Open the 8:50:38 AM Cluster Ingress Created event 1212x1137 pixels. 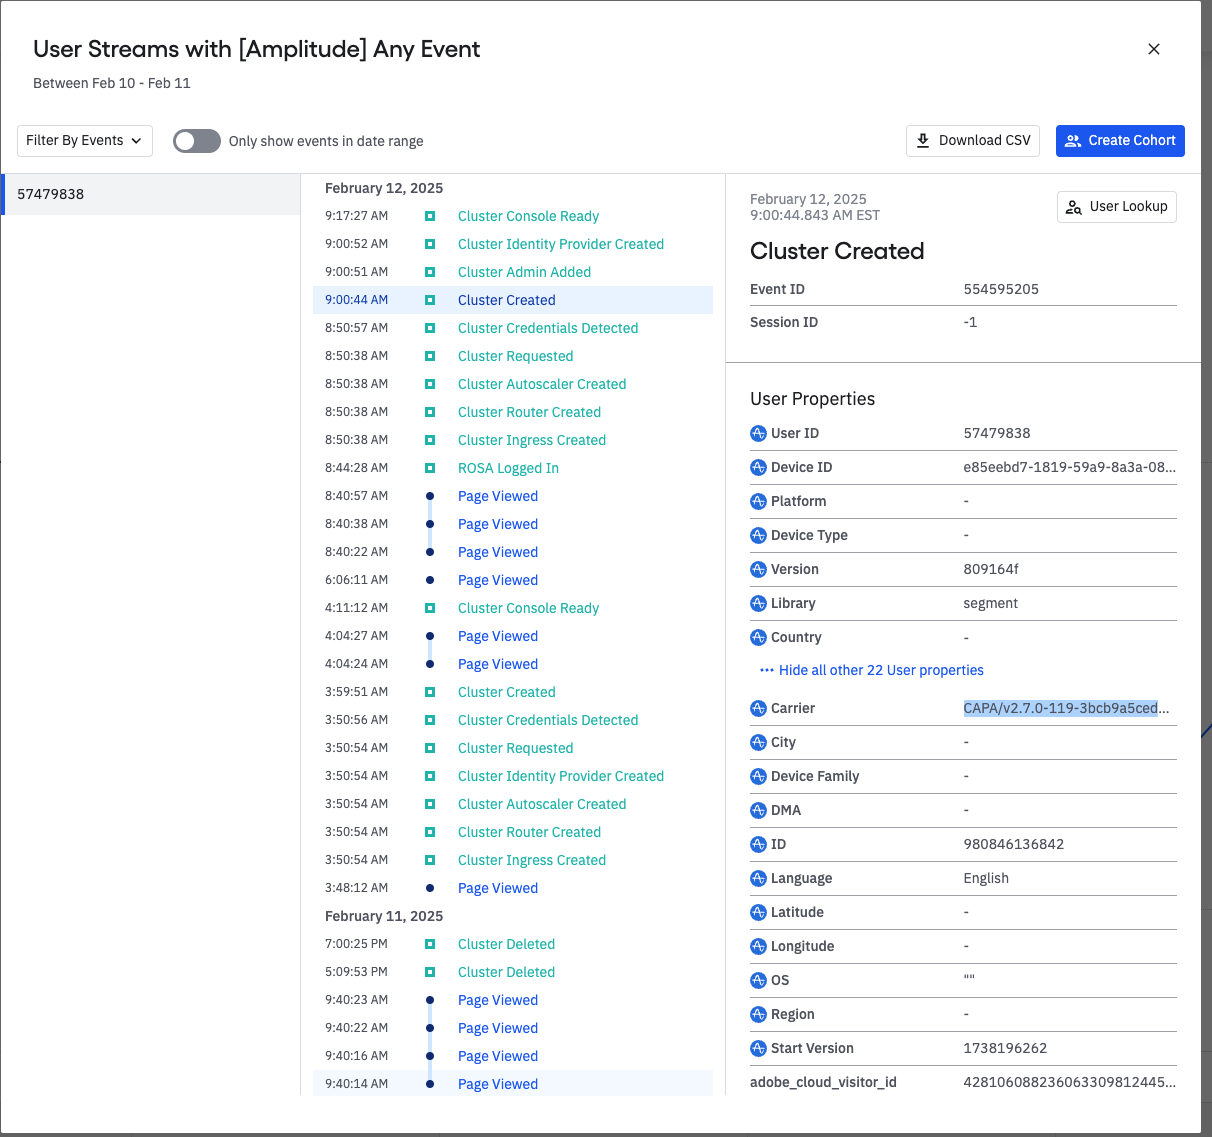[x=513, y=440]
